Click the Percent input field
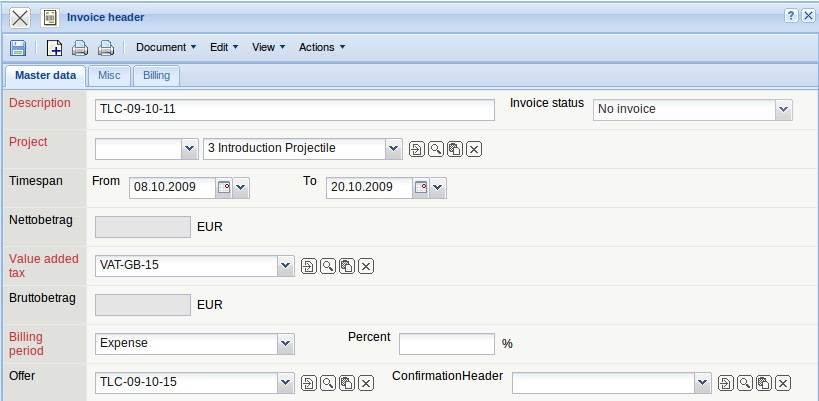 pos(446,343)
